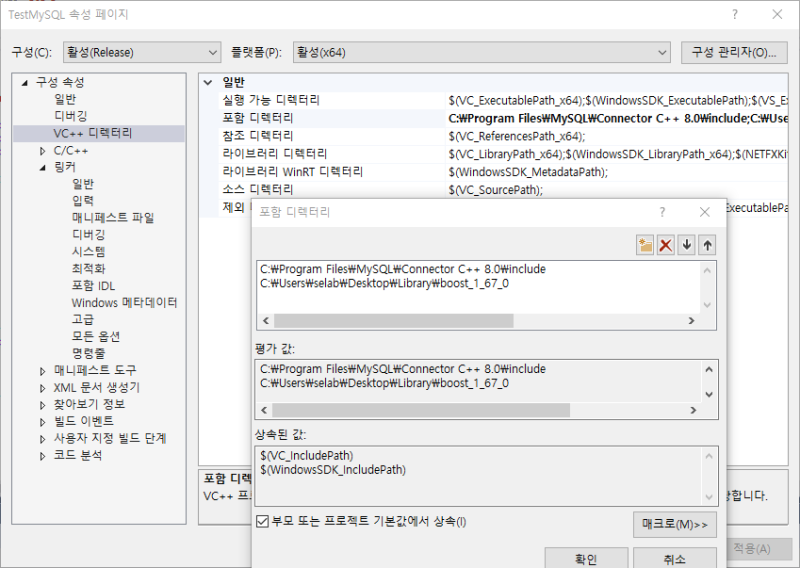Image resolution: width=800 pixels, height=568 pixels.
Task: Expand the 코드 분석 node
Action: click(x=43, y=456)
